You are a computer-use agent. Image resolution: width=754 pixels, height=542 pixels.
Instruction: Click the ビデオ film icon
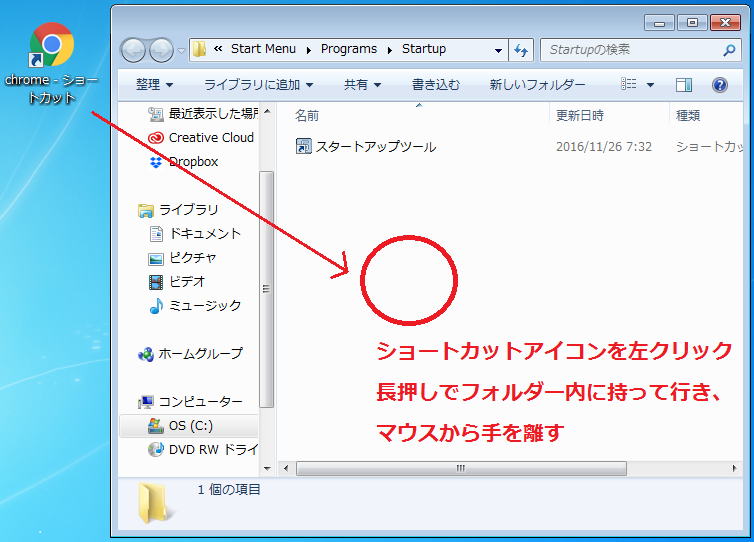156,282
